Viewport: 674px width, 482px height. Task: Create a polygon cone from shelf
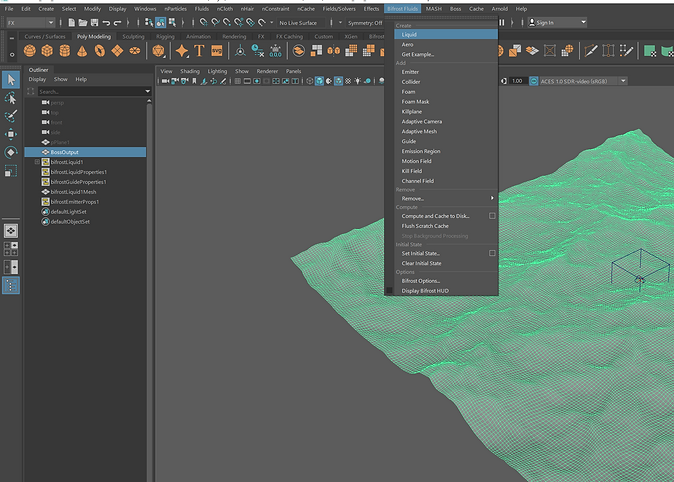coord(82,51)
